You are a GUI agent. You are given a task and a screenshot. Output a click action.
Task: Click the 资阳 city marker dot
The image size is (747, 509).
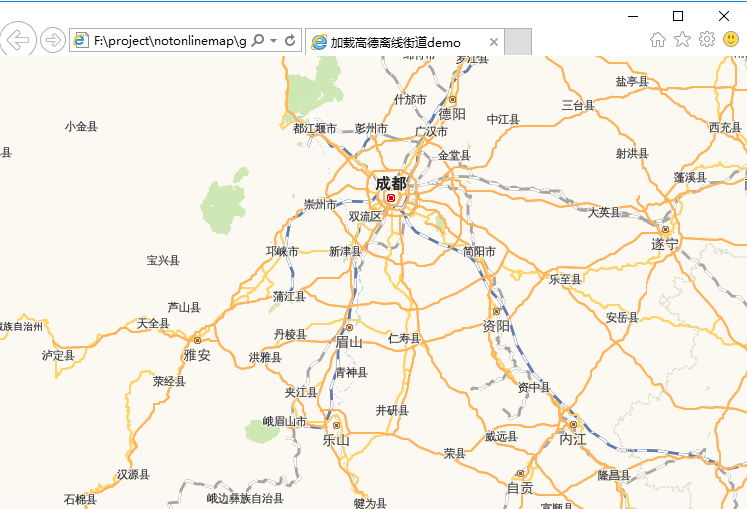click(x=496, y=311)
